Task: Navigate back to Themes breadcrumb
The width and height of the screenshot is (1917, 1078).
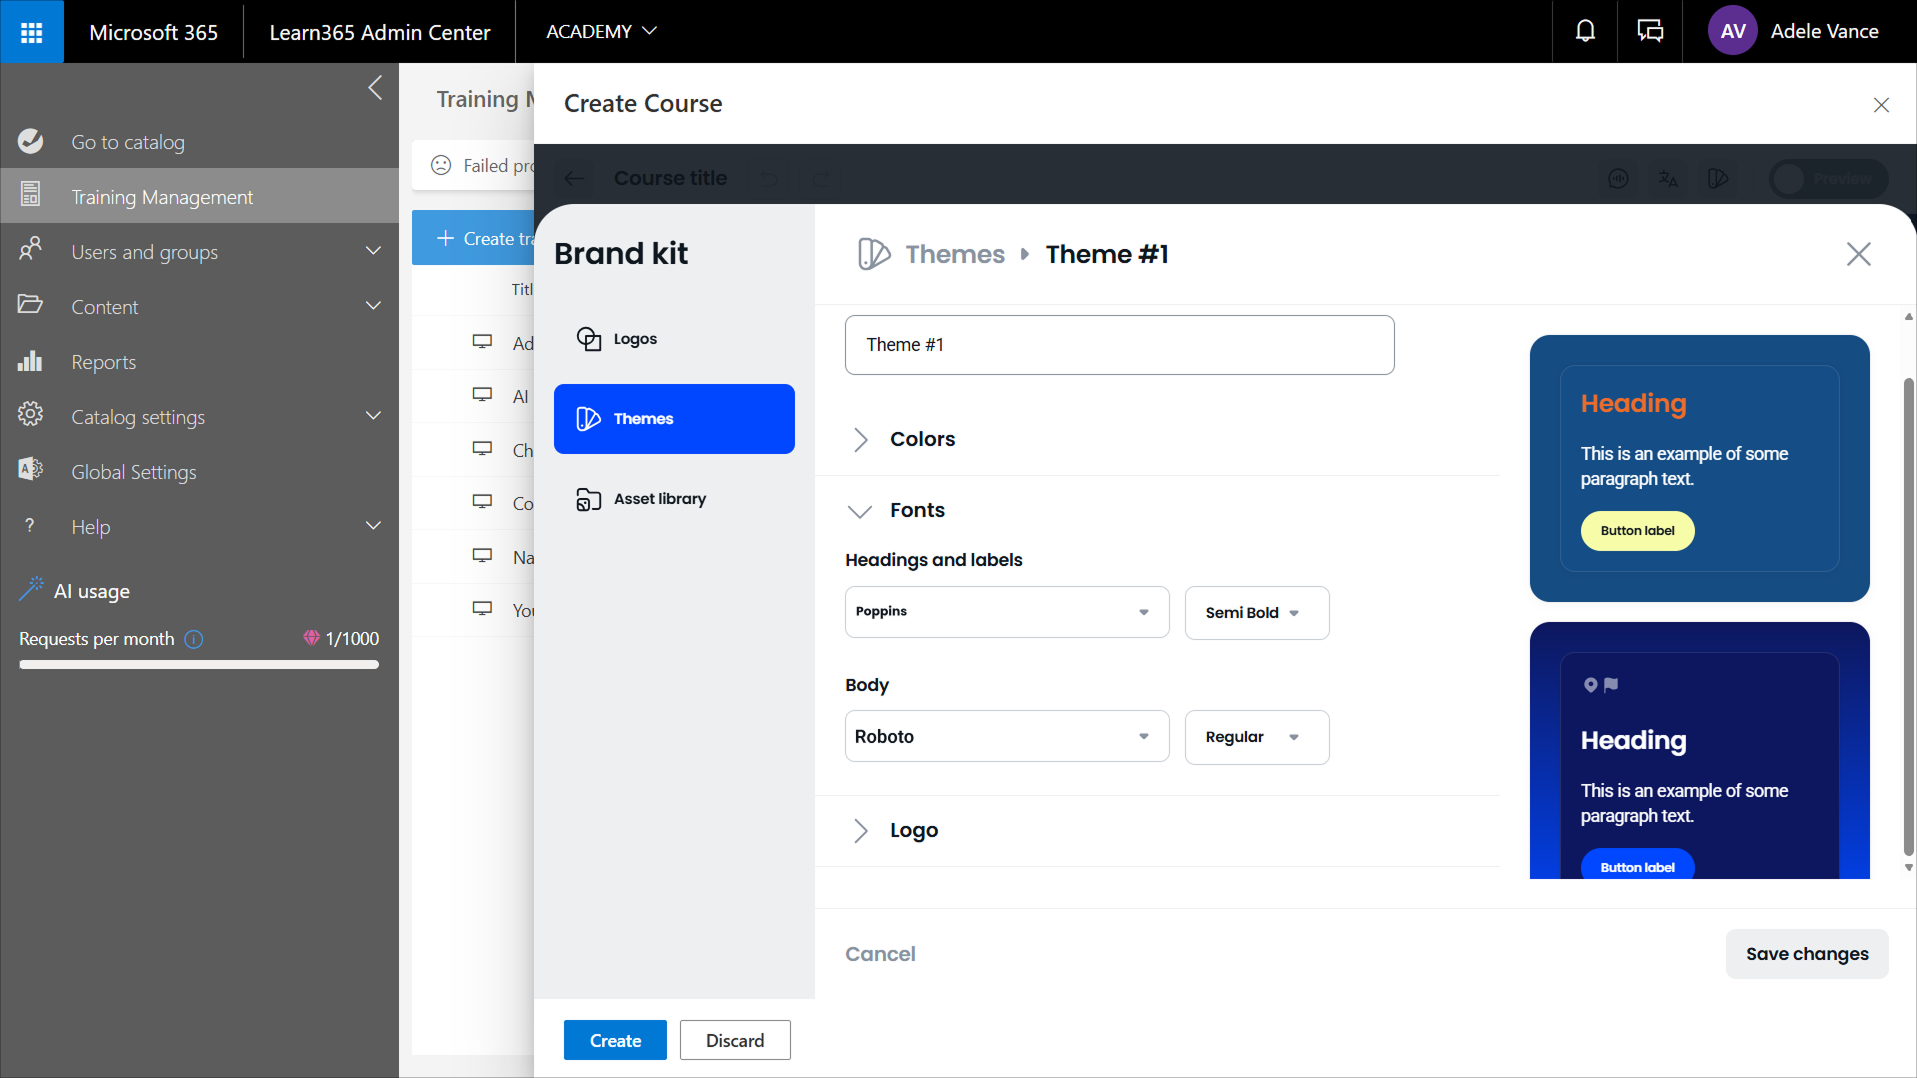Action: tap(954, 254)
